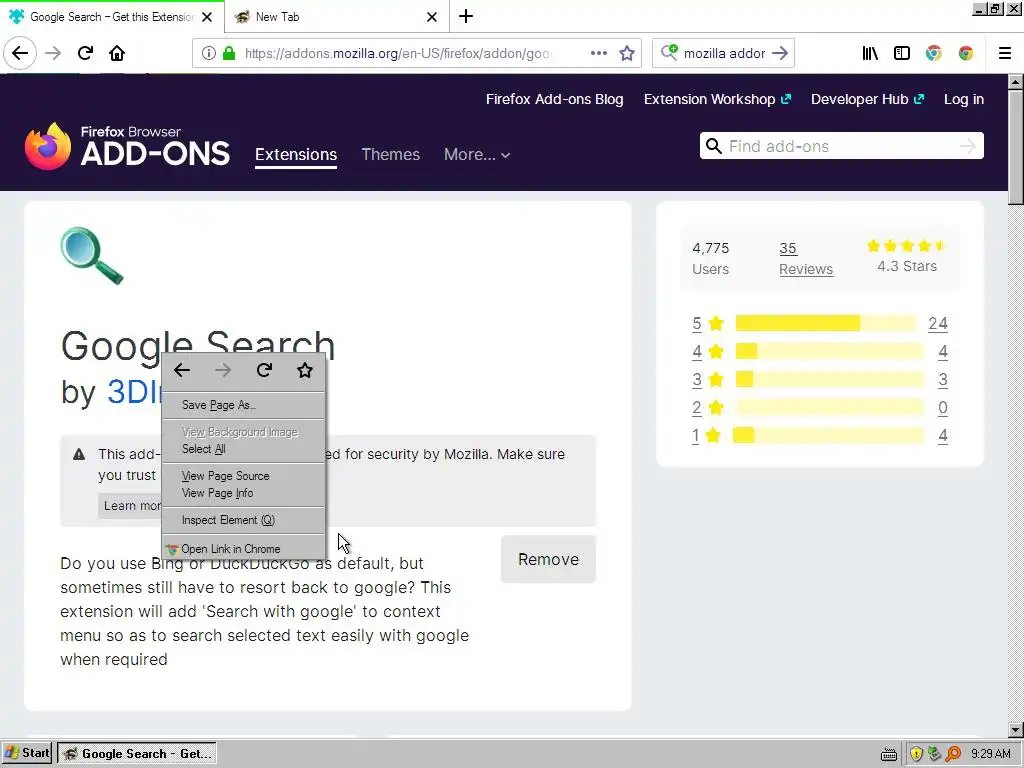Open the Extensions navigation tab
This screenshot has height=768, width=1024.
(x=296, y=155)
